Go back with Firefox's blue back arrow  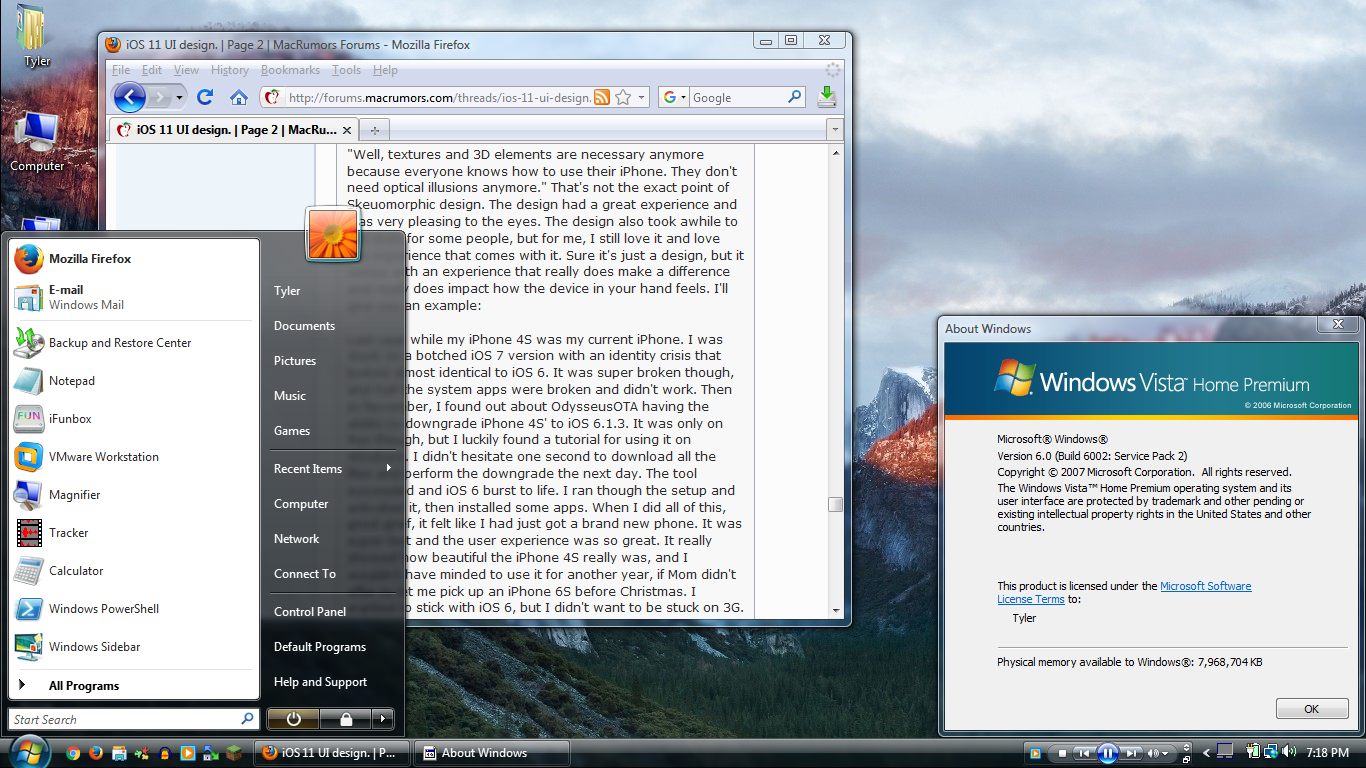[x=129, y=97]
